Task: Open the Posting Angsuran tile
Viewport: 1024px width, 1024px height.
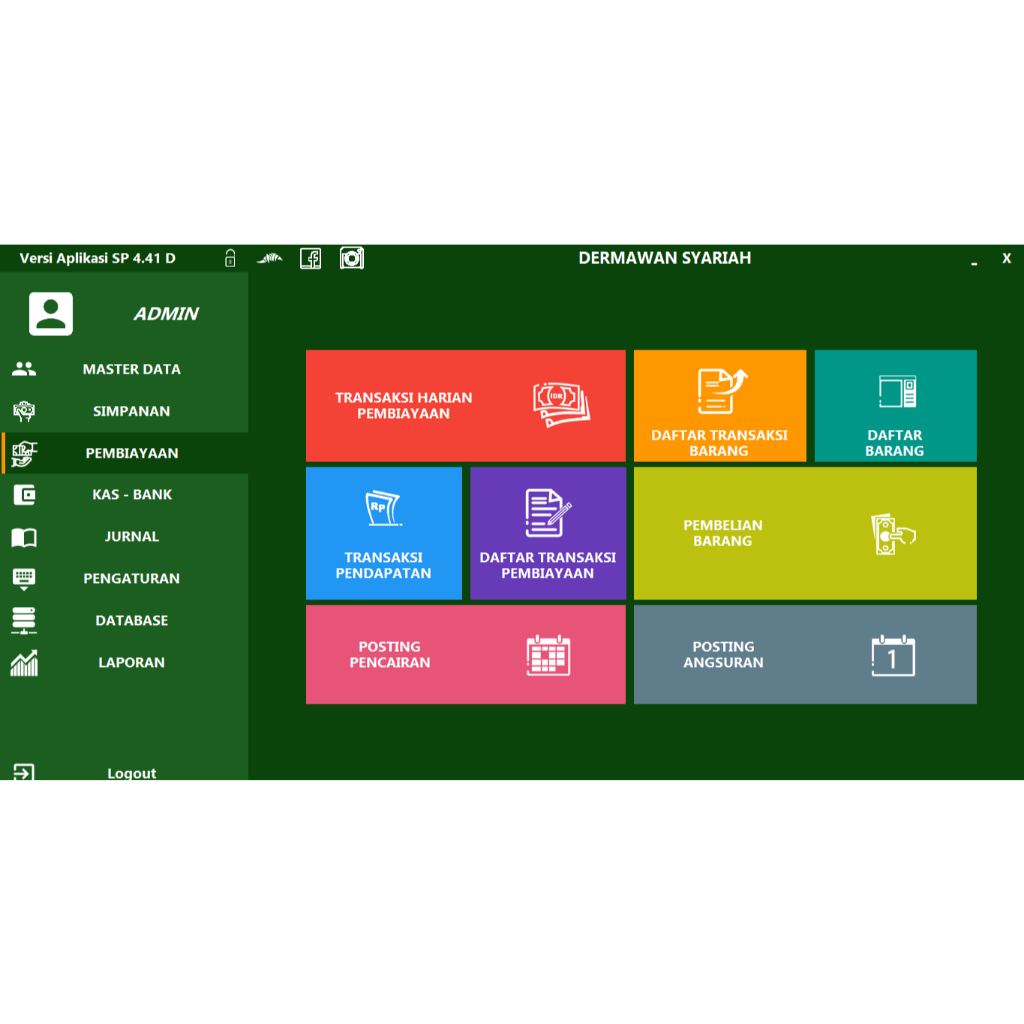Action: [x=805, y=654]
